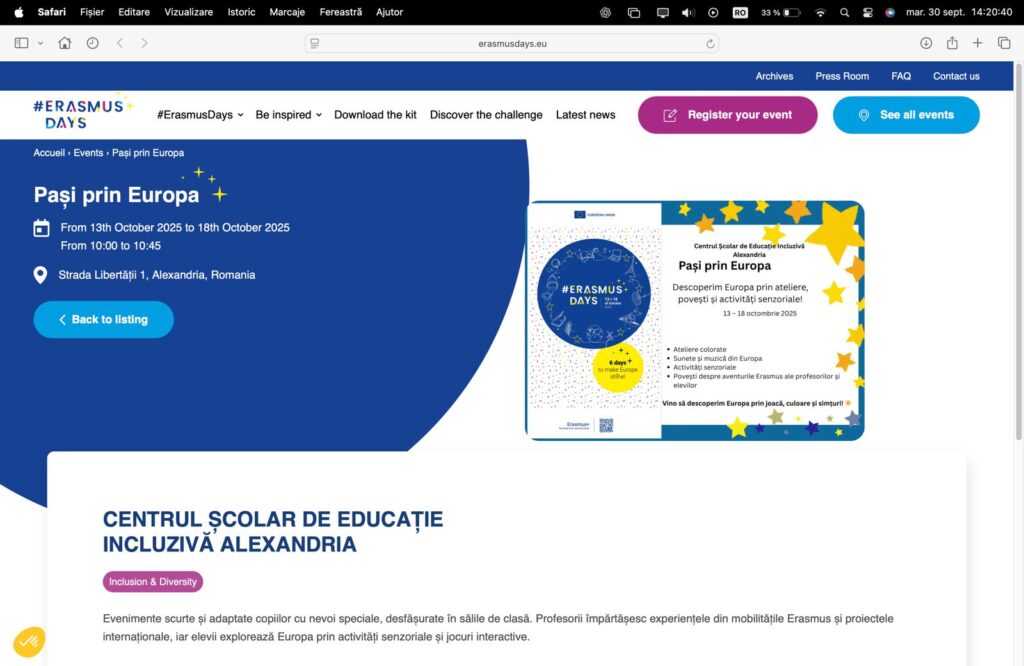Click the yellow checkmark widget icon
Viewport: 1024px width, 666px height.
(29, 642)
